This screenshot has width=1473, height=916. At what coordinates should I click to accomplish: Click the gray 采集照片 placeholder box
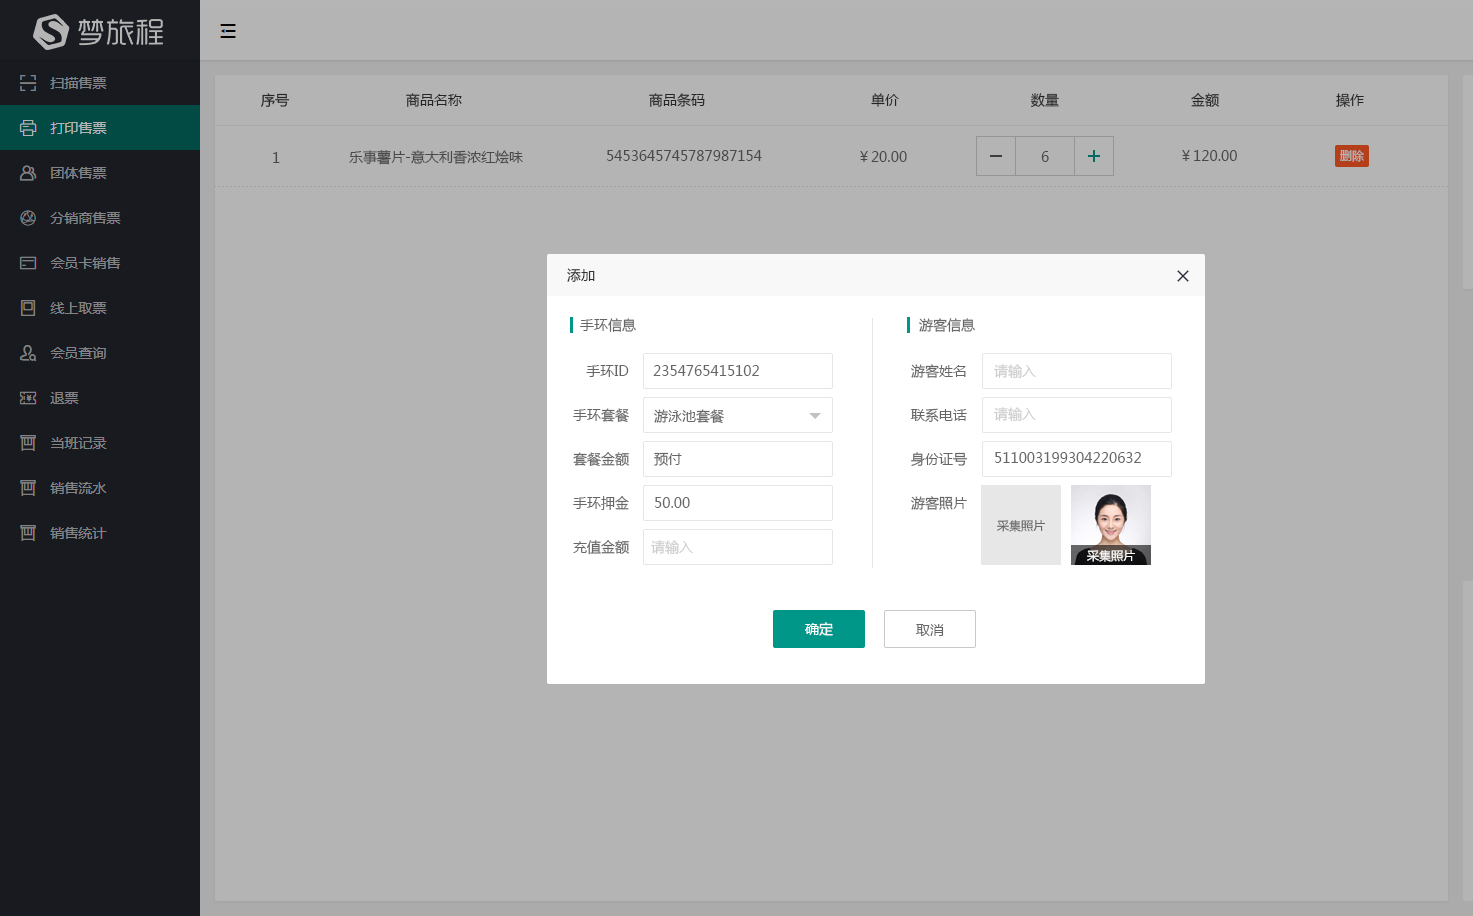(1020, 525)
